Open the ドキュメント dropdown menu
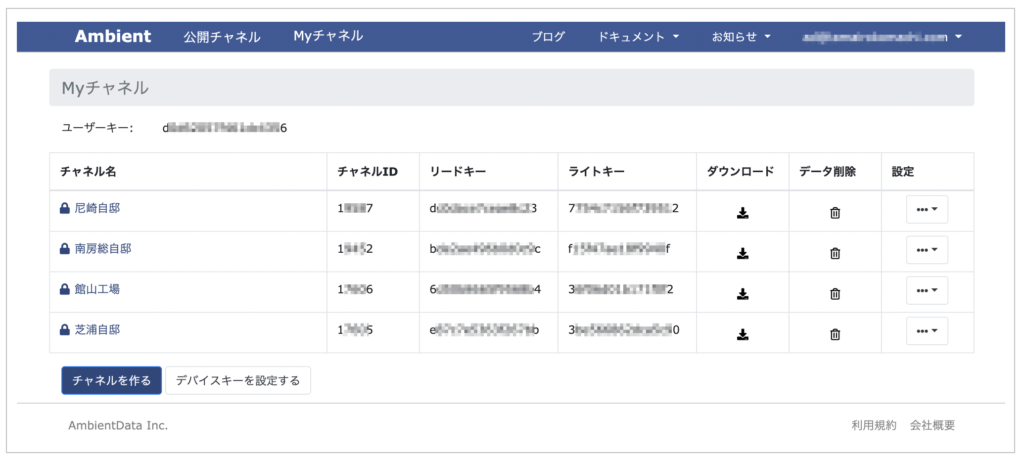The image size is (1024, 462). coord(638,37)
